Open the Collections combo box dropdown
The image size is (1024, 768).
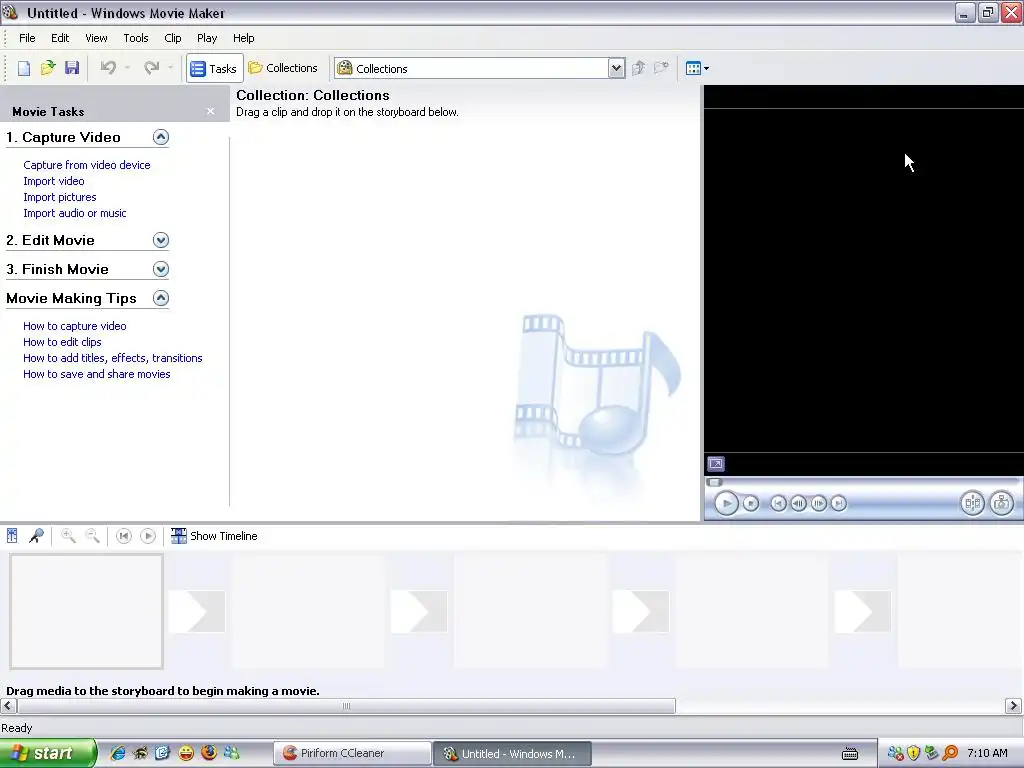(616, 68)
